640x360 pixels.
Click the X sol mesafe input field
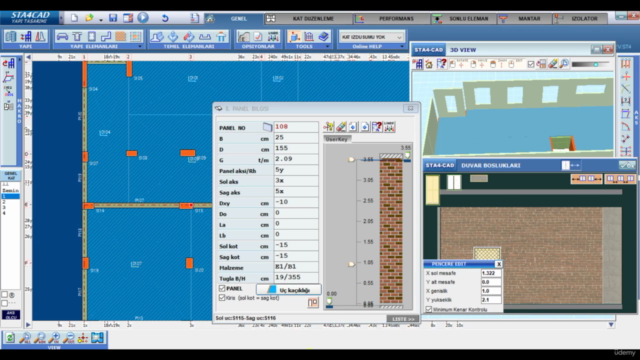[x=491, y=273]
